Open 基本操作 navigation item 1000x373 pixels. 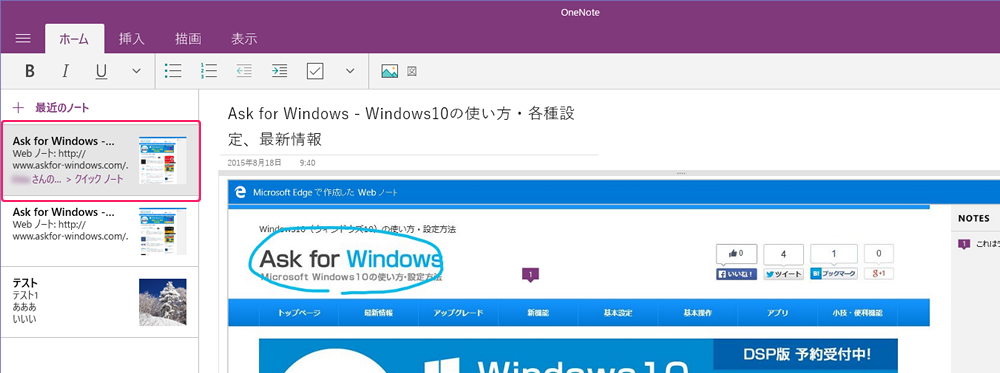[698, 314]
